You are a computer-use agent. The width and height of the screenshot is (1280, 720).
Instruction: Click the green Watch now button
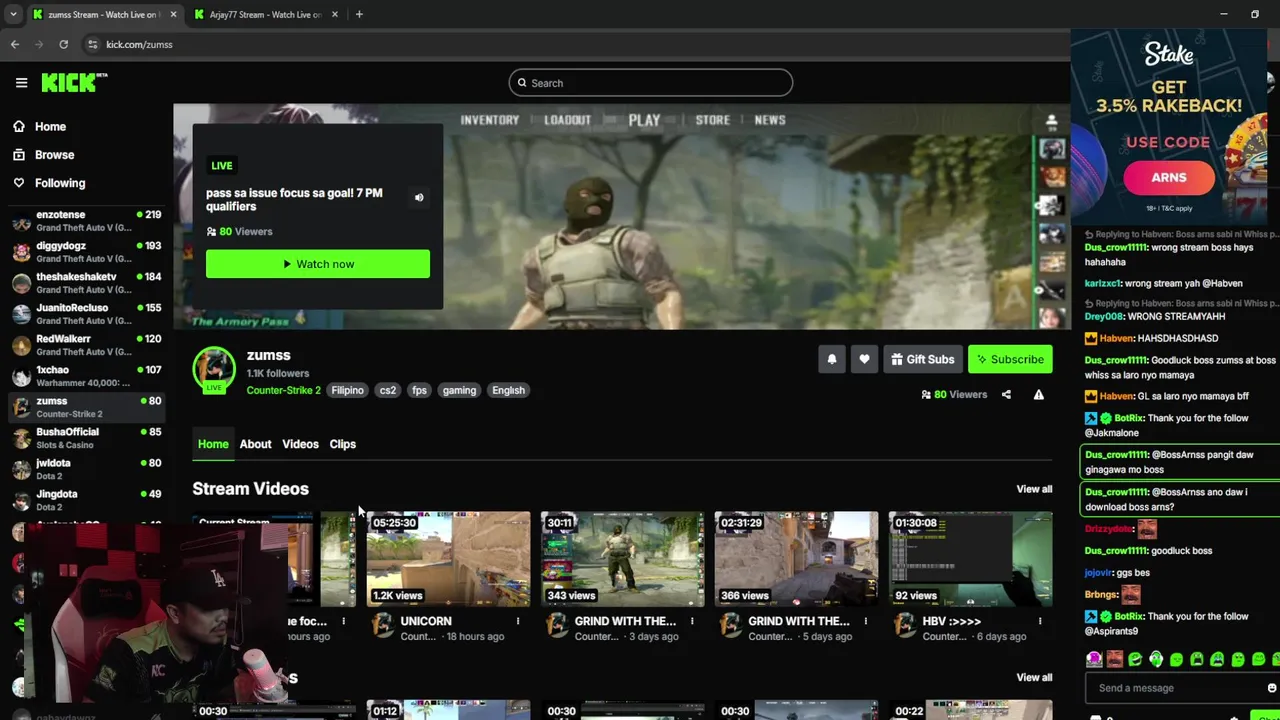pos(318,264)
